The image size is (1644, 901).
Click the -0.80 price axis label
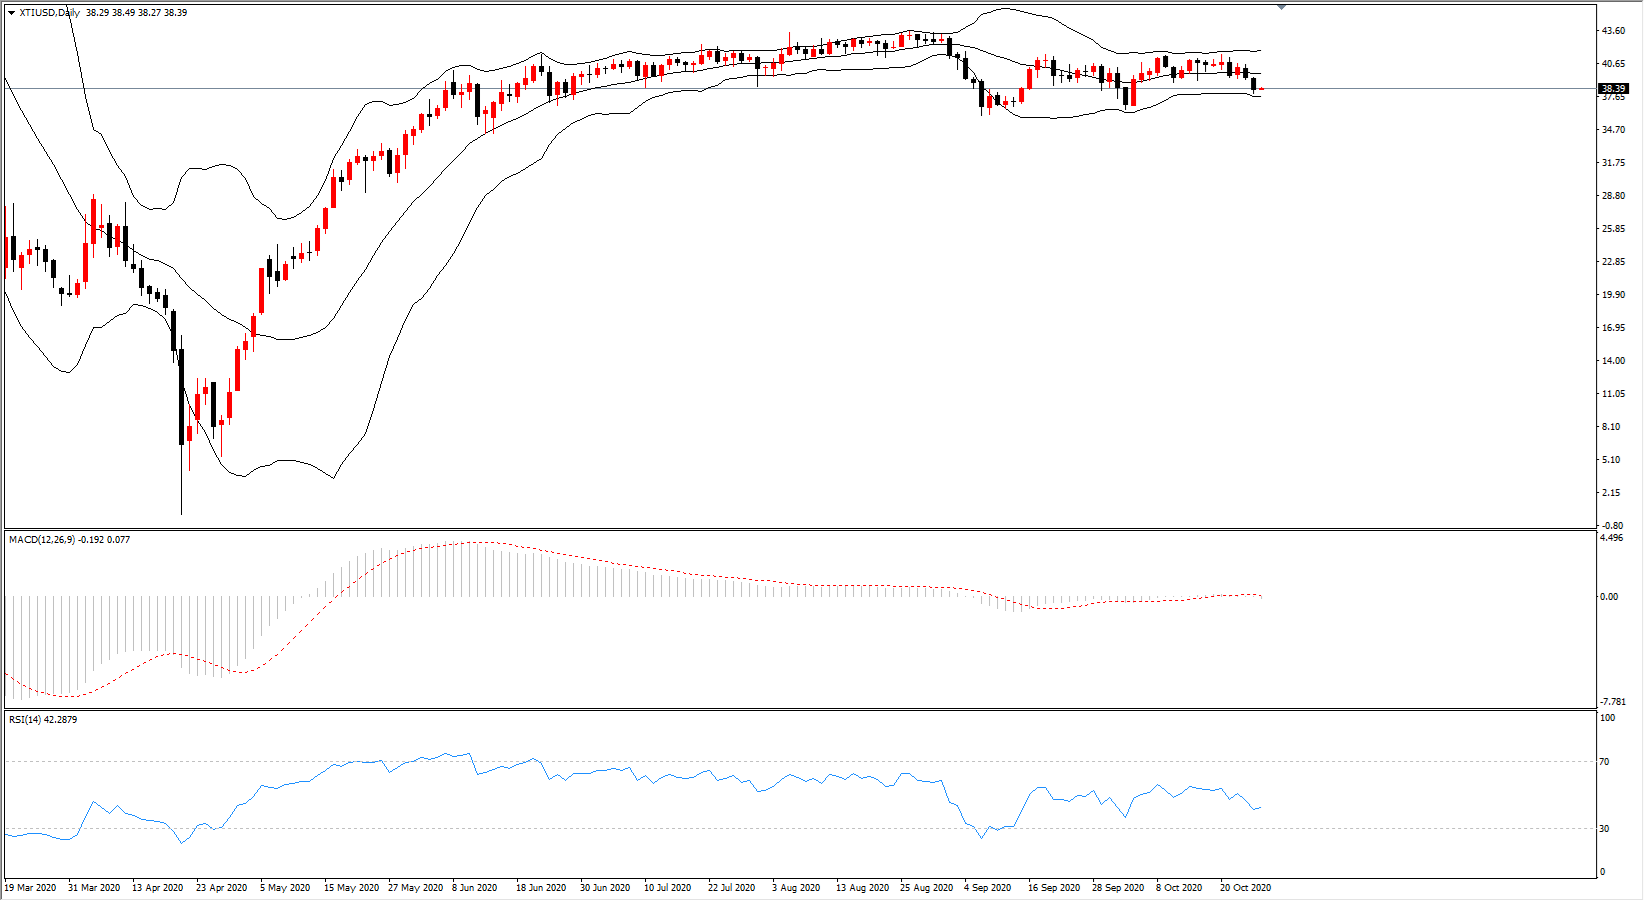[x=1612, y=525]
